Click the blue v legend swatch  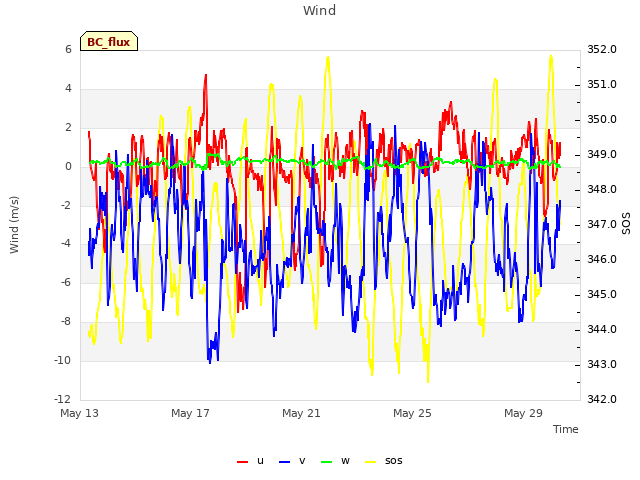click(284, 462)
